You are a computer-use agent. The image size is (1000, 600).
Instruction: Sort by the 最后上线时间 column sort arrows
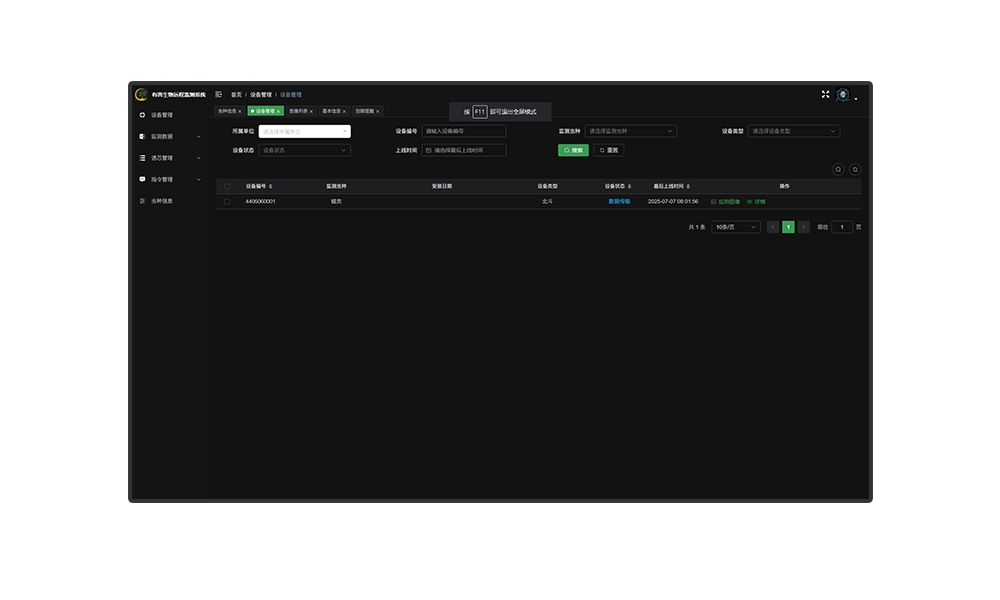click(688, 186)
